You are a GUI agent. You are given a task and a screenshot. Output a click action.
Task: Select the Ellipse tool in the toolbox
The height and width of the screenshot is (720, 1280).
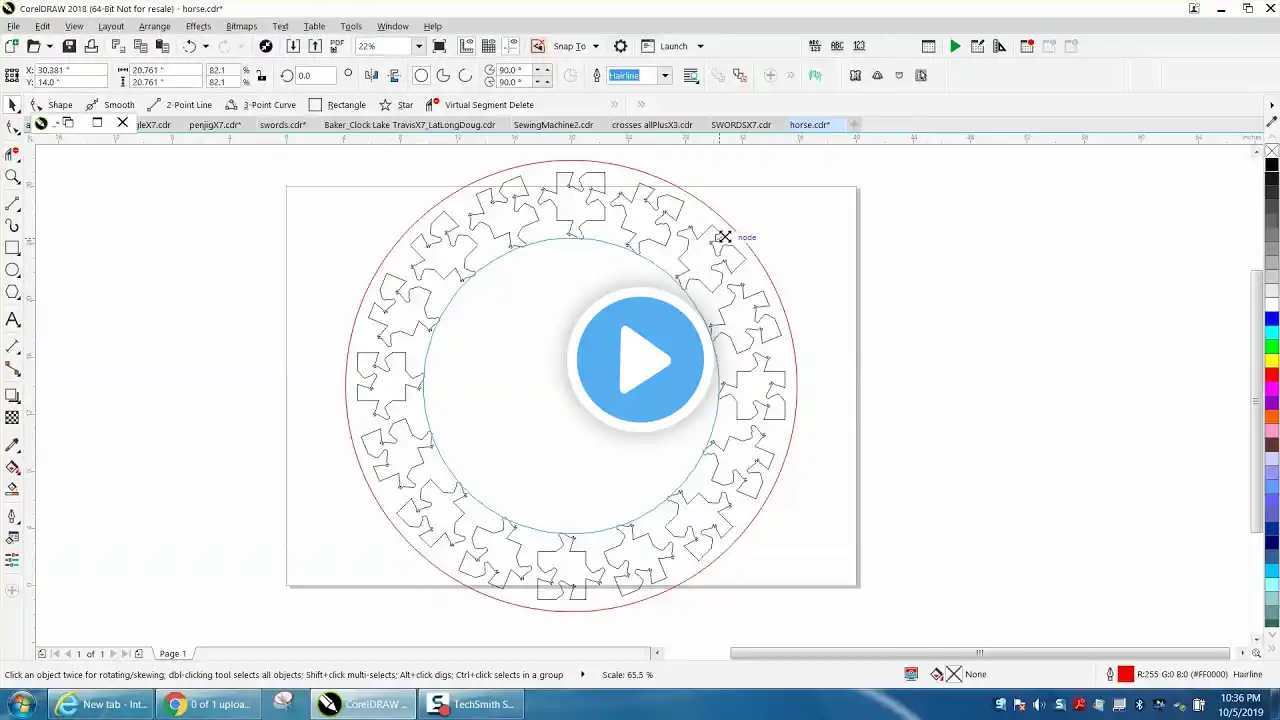pos(13,270)
